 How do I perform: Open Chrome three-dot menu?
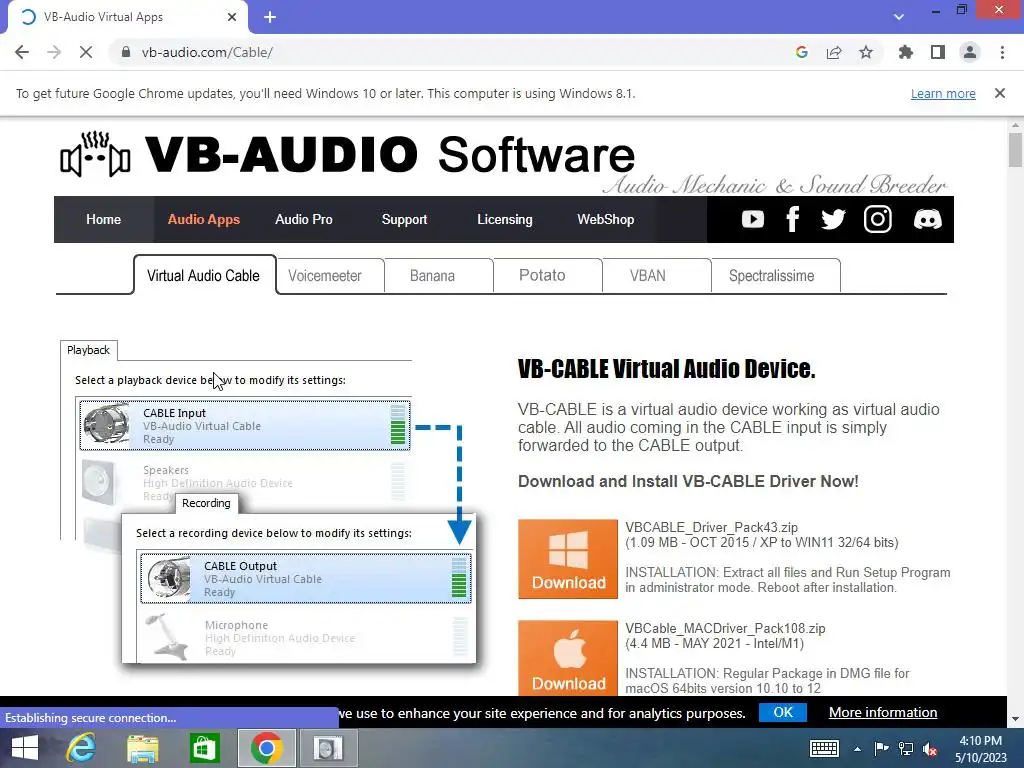pyautogui.click(x=1002, y=52)
